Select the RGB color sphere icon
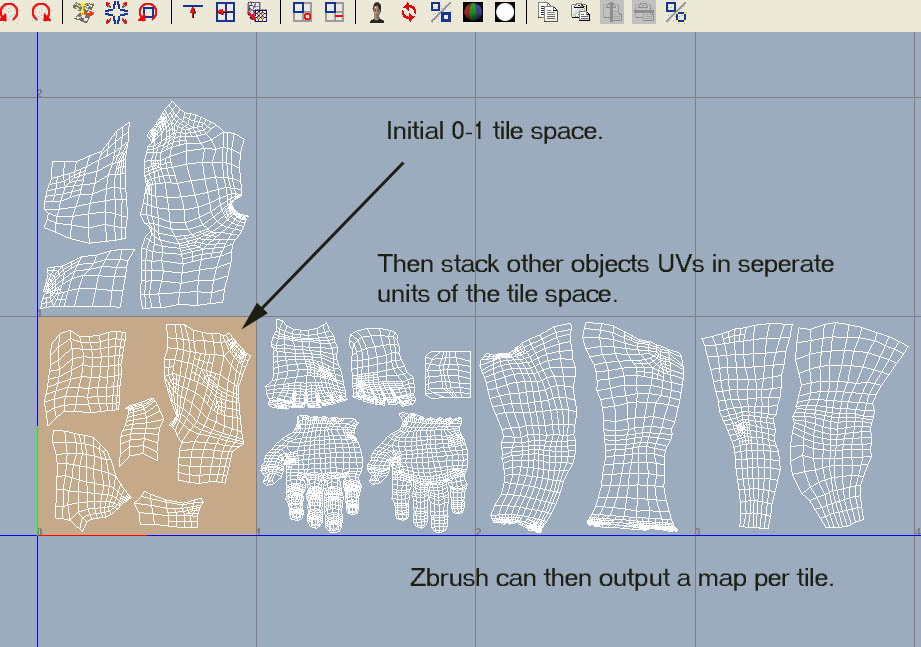 point(473,12)
